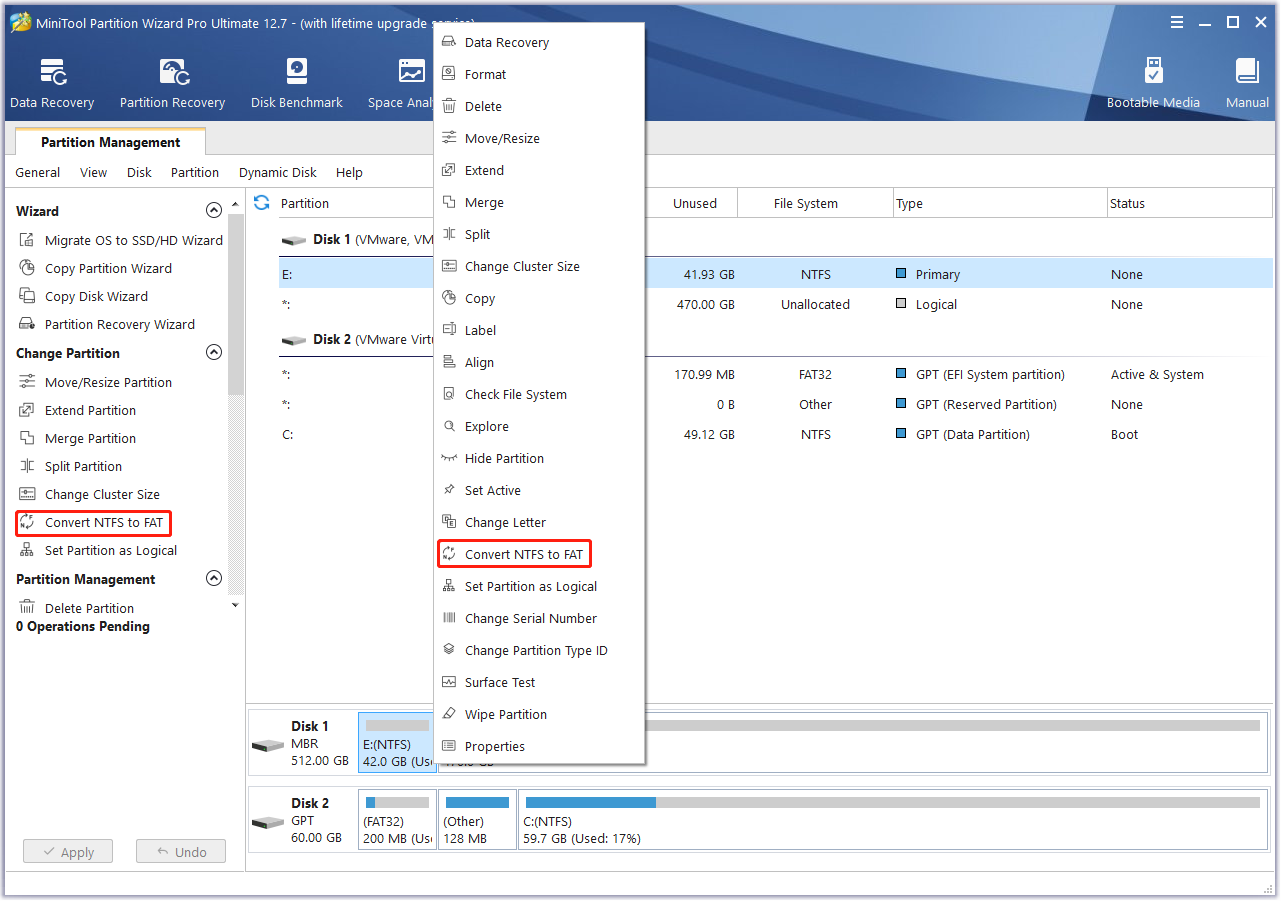1281x901 pixels.
Task: Click Data Recovery in the context menu
Action: pyautogui.click(x=539, y=42)
